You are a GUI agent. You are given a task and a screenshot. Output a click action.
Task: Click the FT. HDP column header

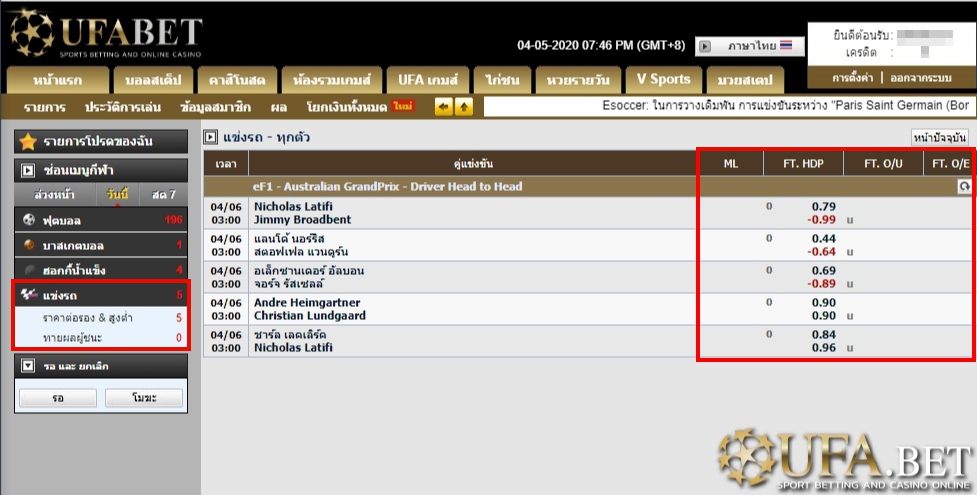point(803,164)
